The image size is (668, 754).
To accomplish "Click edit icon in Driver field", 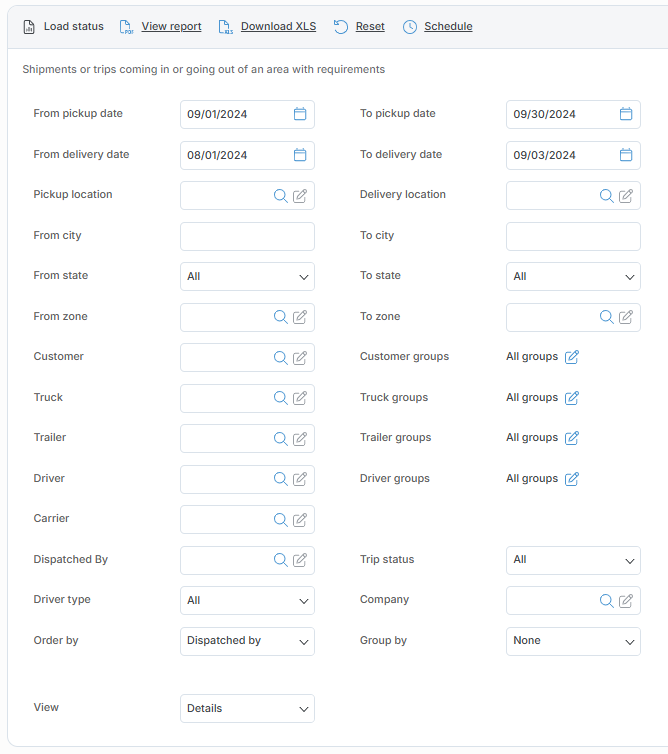I will (300, 479).
